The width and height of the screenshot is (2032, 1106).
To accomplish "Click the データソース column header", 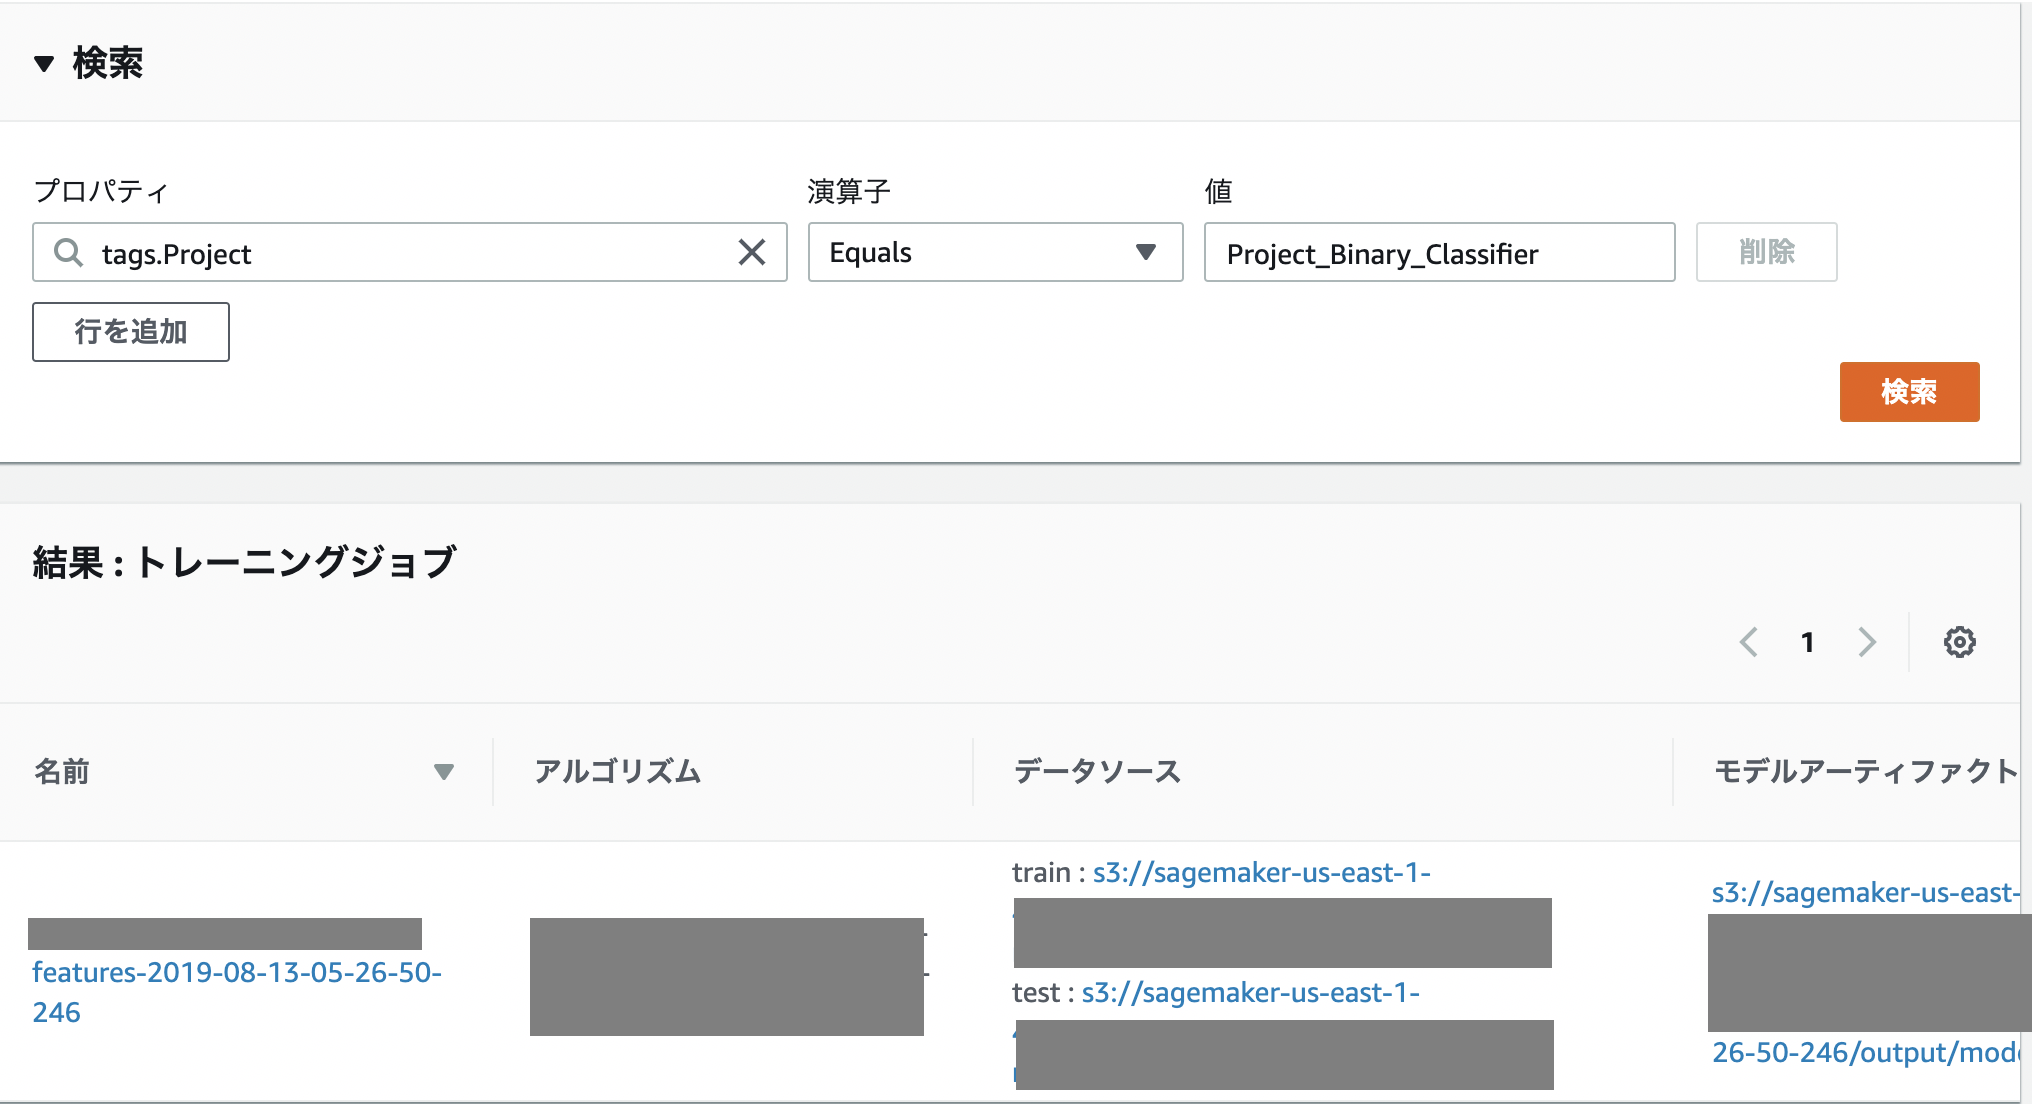I will tap(1097, 772).
